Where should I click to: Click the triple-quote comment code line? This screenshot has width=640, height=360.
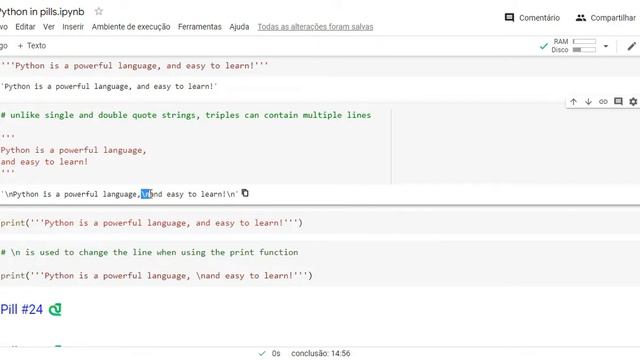[x=186, y=115]
